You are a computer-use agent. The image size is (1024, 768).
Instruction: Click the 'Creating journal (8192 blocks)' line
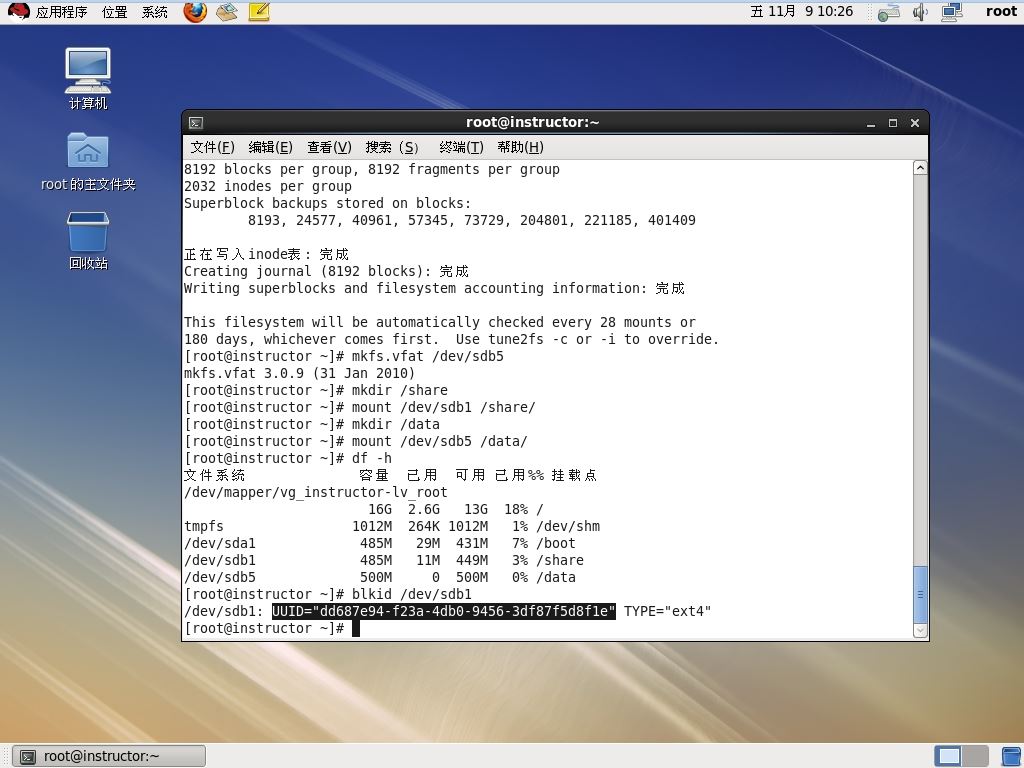(326, 272)
